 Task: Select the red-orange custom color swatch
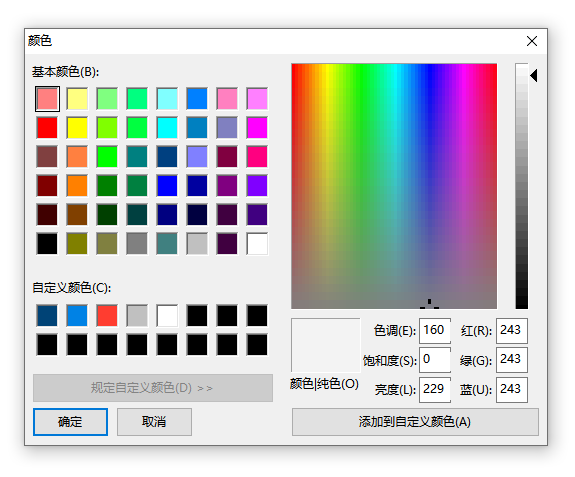tap(107, 315)
